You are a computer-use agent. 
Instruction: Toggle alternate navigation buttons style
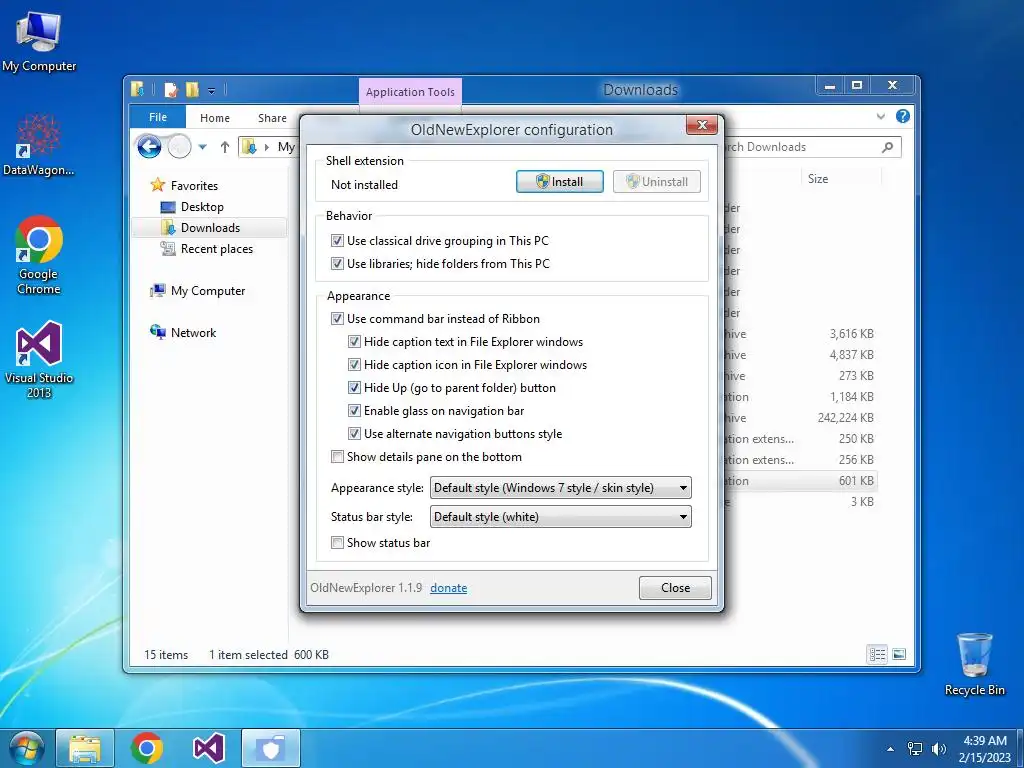[354, 433]
